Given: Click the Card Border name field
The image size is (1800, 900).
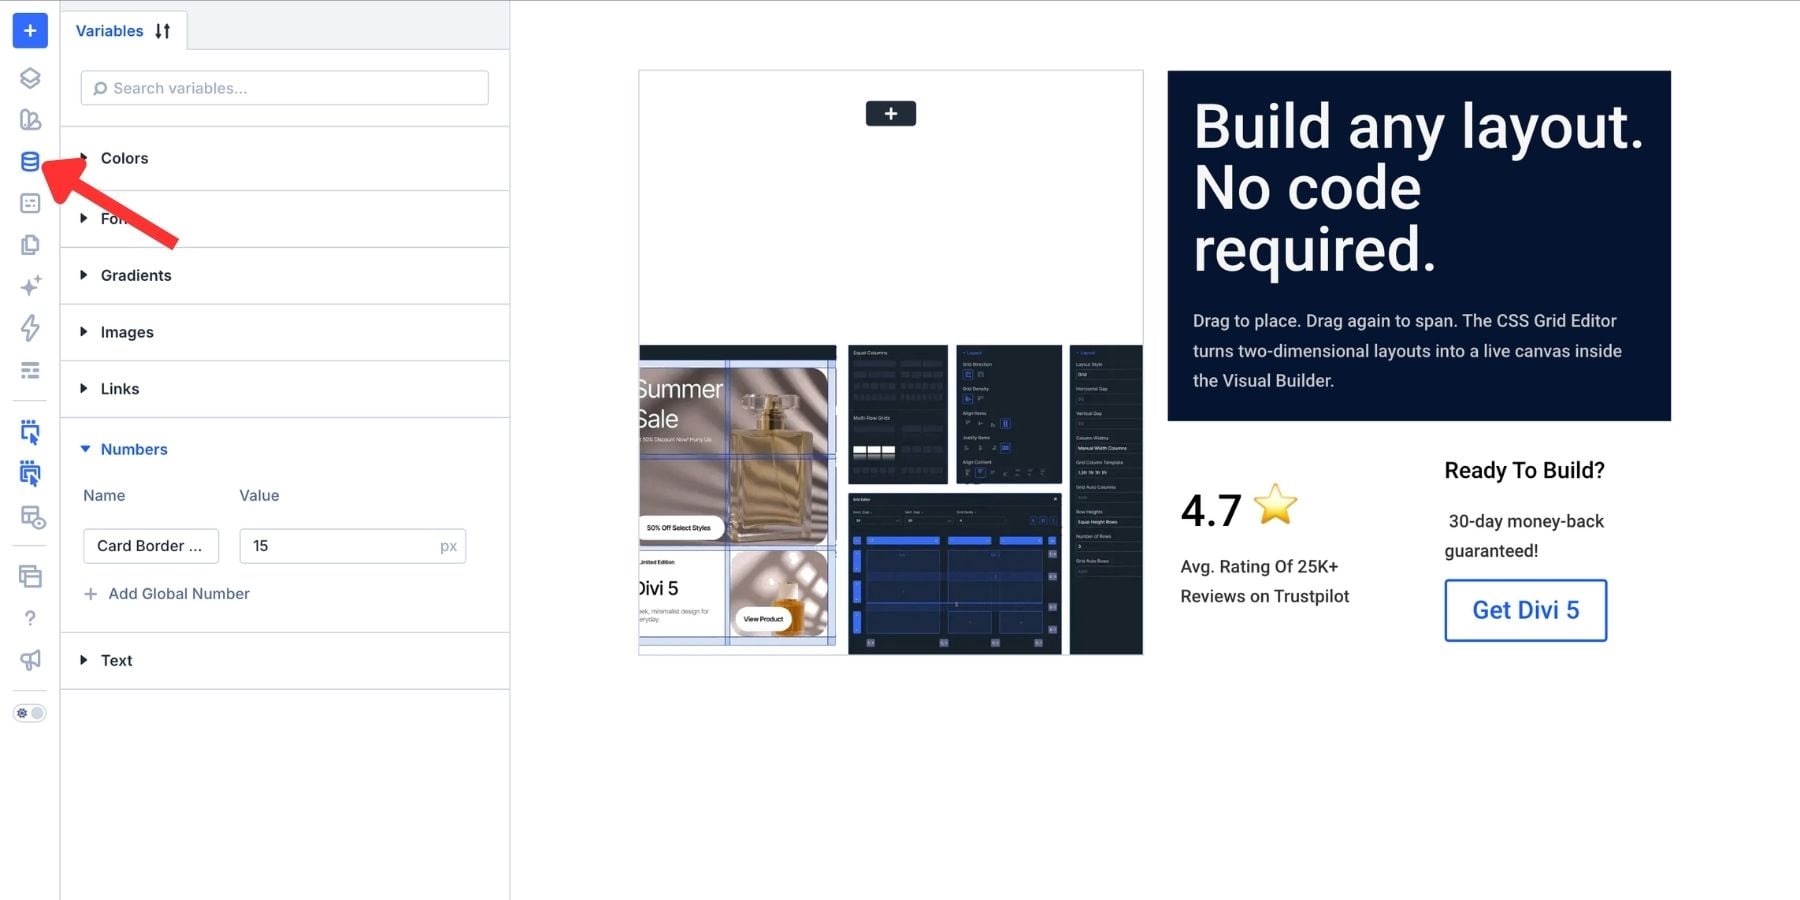Looking at the screenshot, I should point(151,546).
